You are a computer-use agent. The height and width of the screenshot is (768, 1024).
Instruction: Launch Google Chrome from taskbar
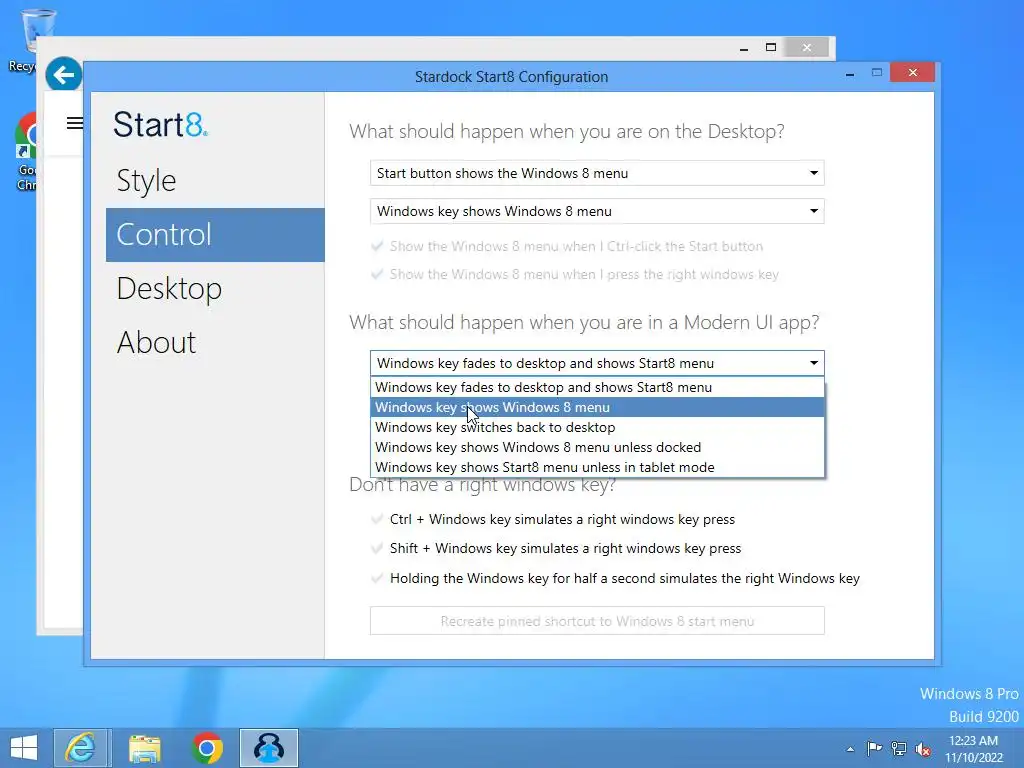[x=206, y=748]
